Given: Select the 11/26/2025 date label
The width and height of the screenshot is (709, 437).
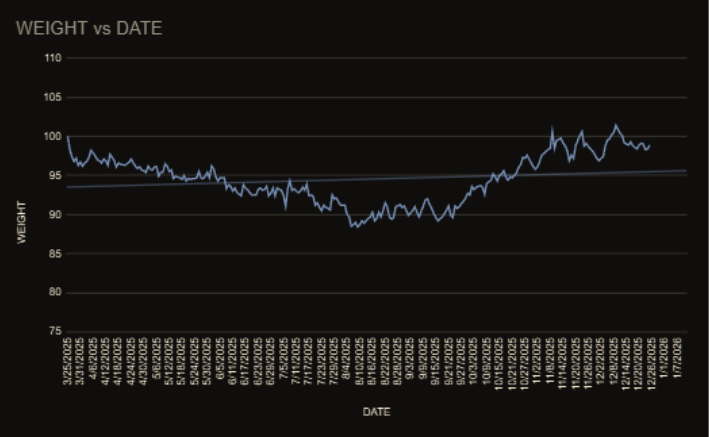Looking at the screenshot, I should [x=588, y=364].
